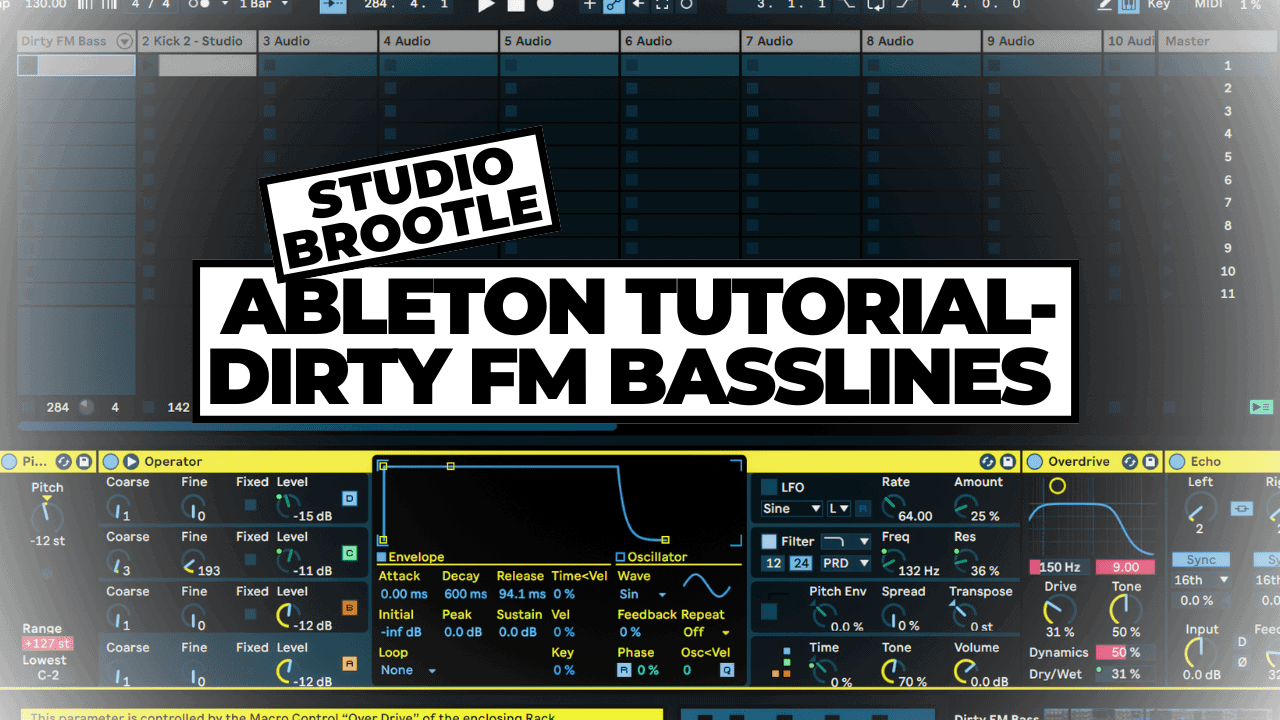Click the Play button in the transport bar
The height and width of the screenshot is (720, 1280).
(486, 5)
